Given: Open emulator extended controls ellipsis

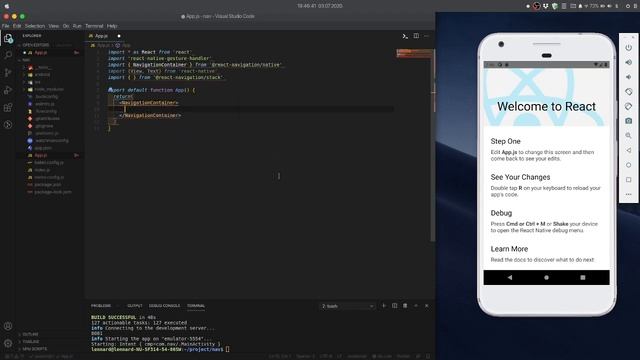Looking at the screenshot, I should 629,194.
